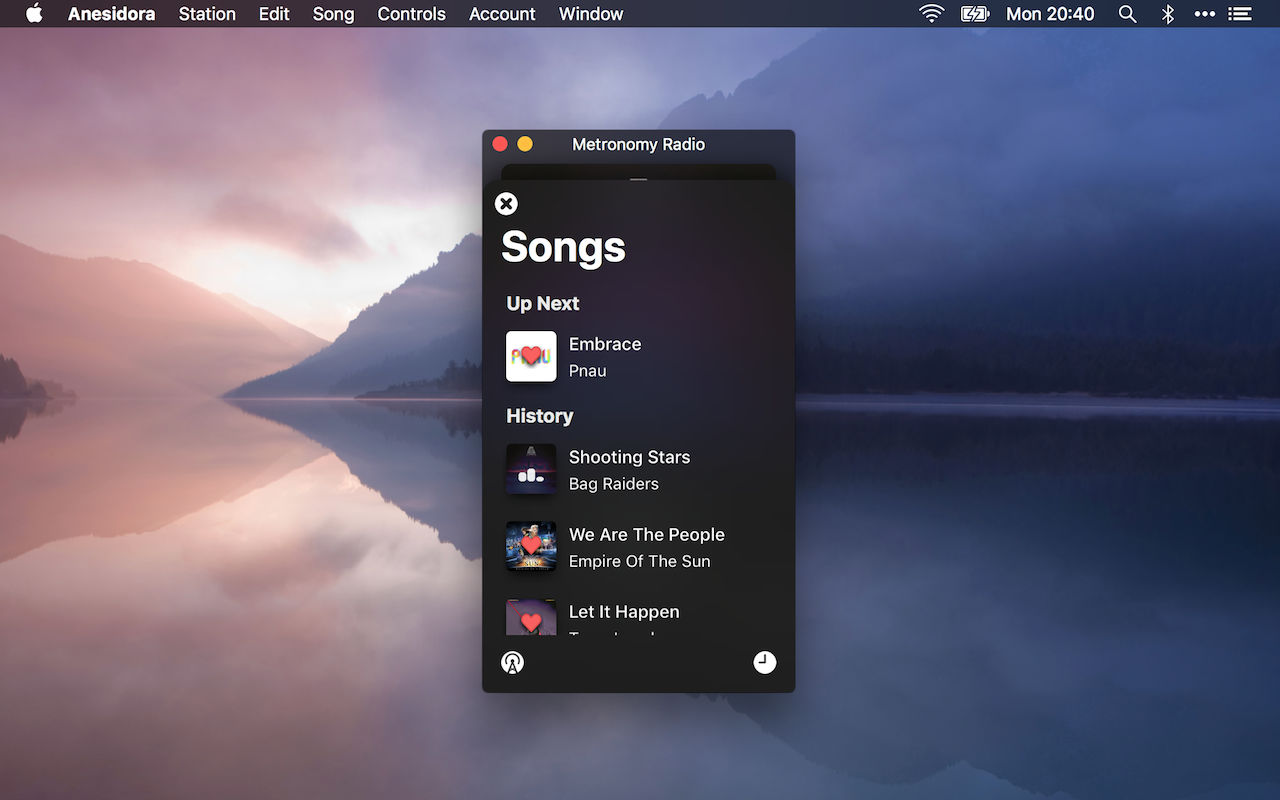Click the song title Shooting Stars
This screenshot has width=1280, height=800.
point(630,457)
